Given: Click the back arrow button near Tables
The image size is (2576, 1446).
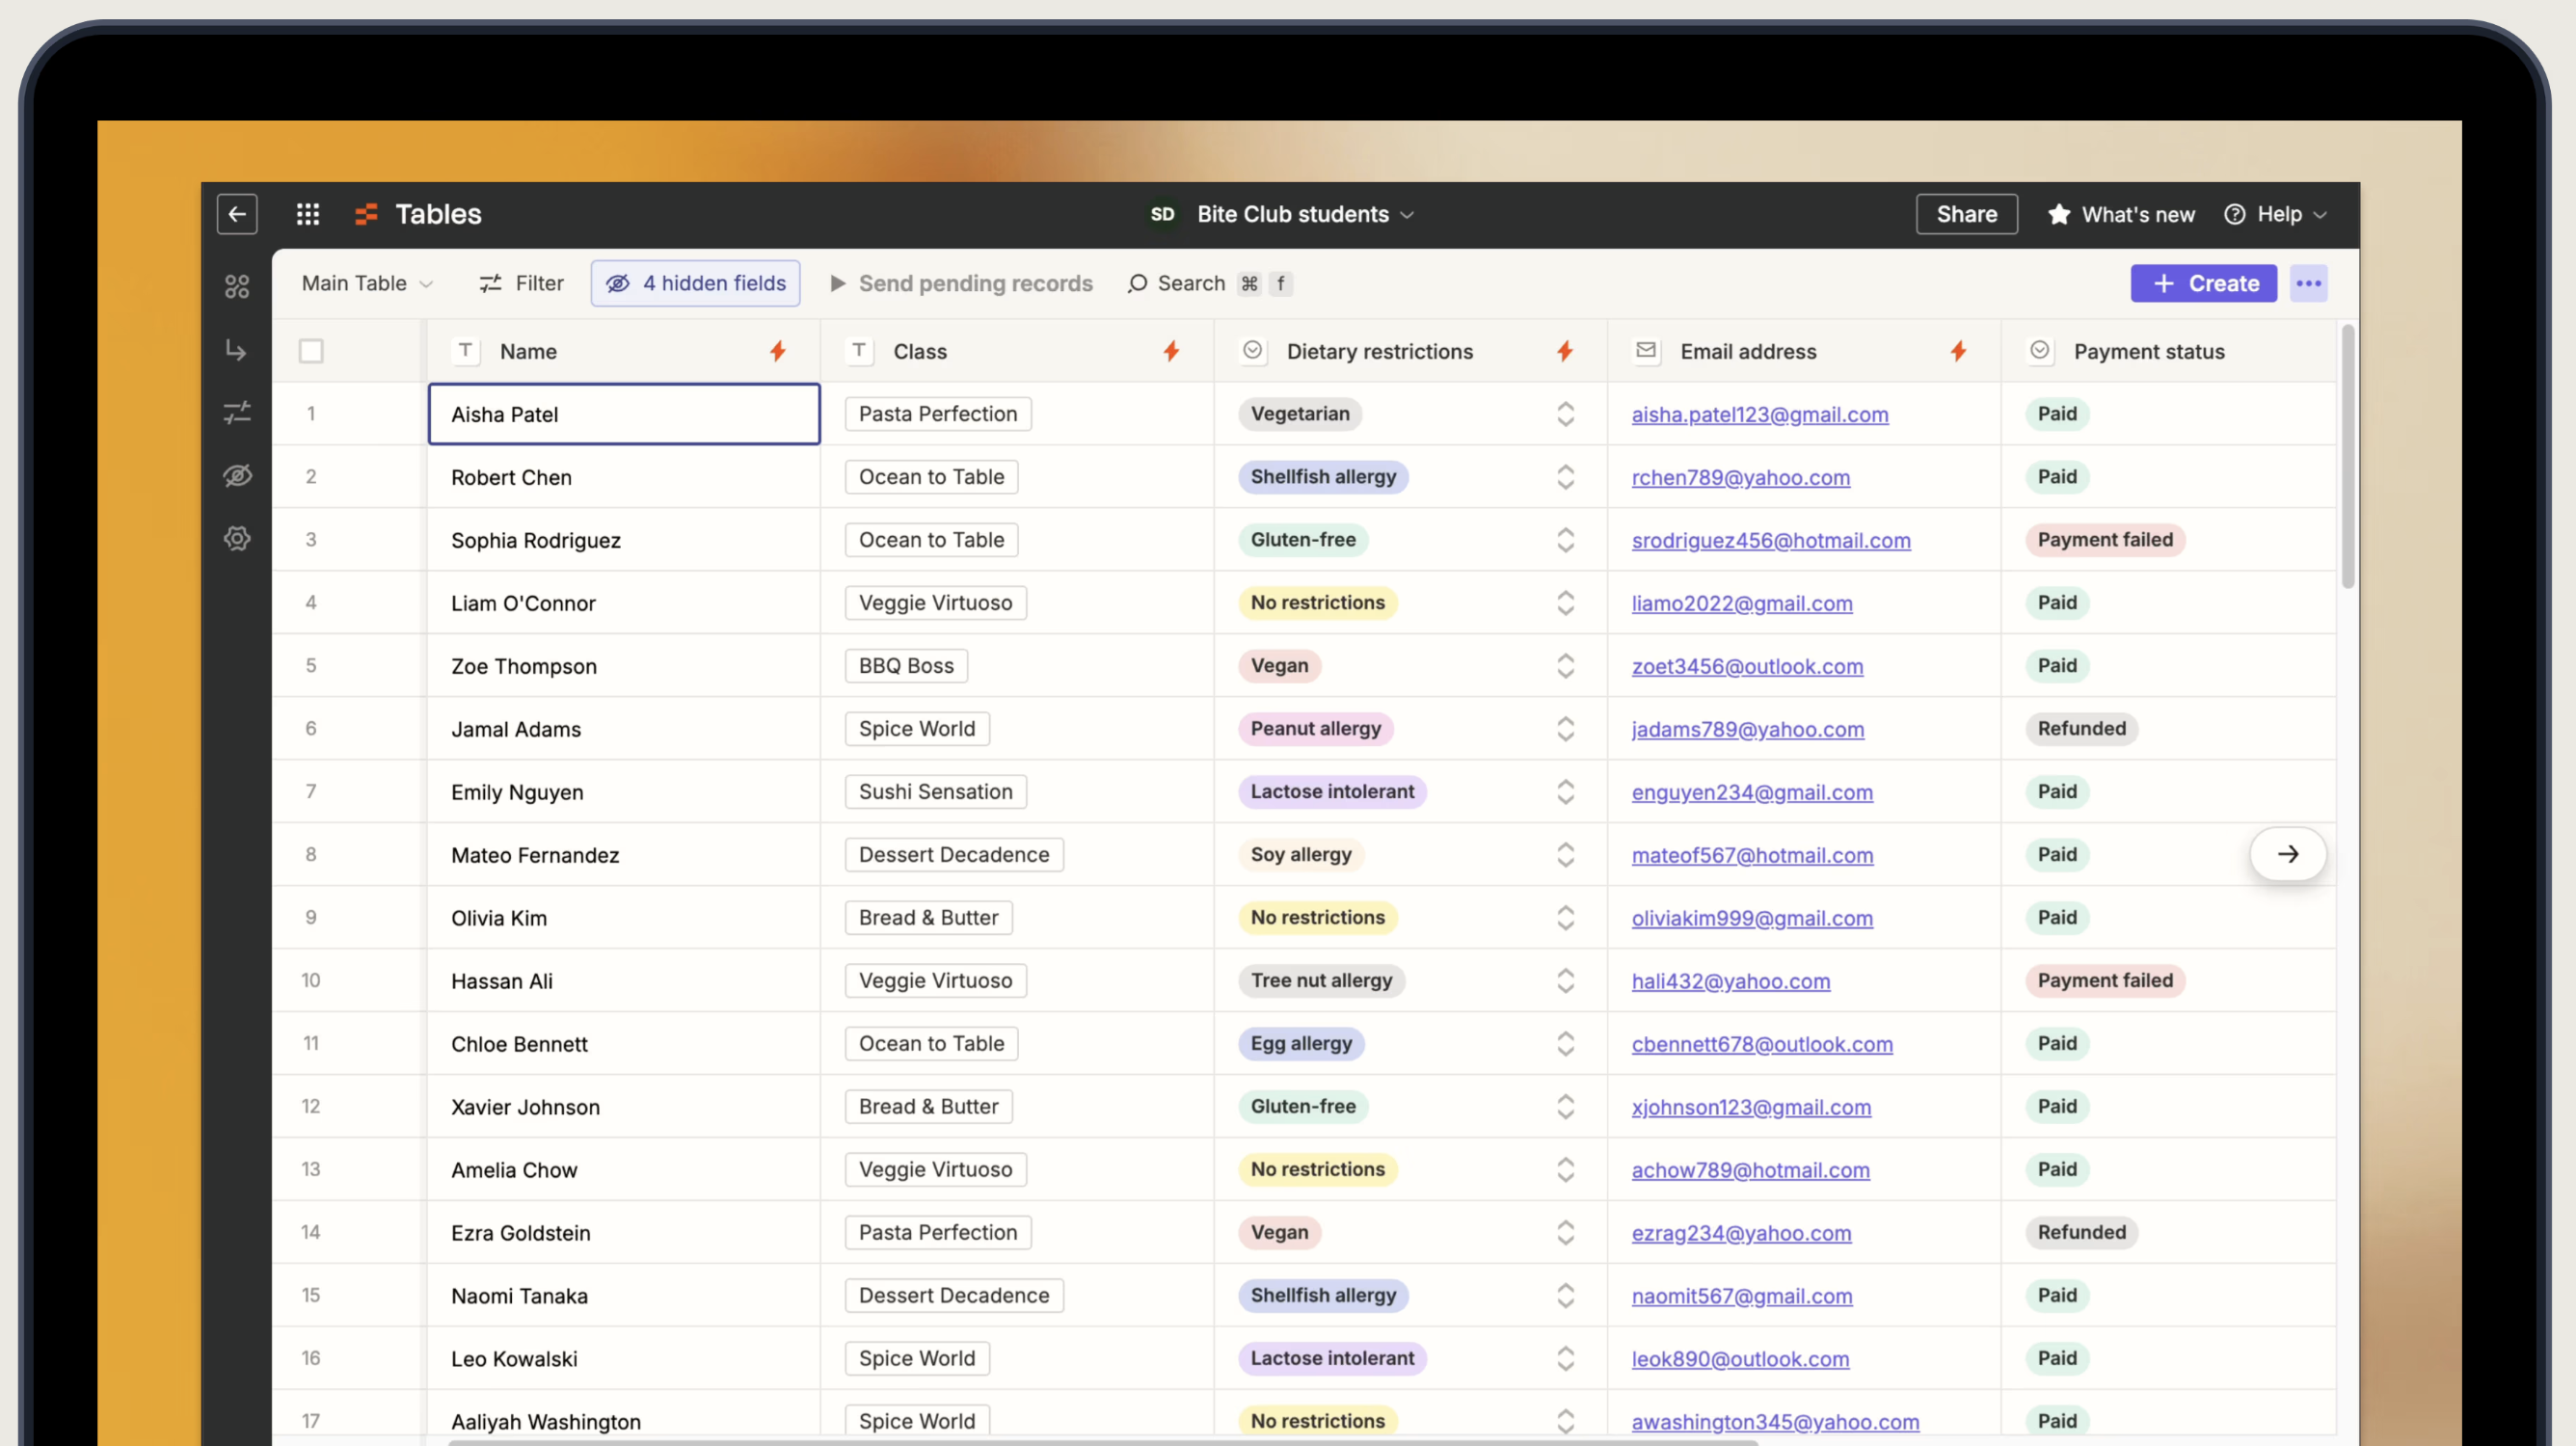Looking at the screenshot, I should coord(237,214).
